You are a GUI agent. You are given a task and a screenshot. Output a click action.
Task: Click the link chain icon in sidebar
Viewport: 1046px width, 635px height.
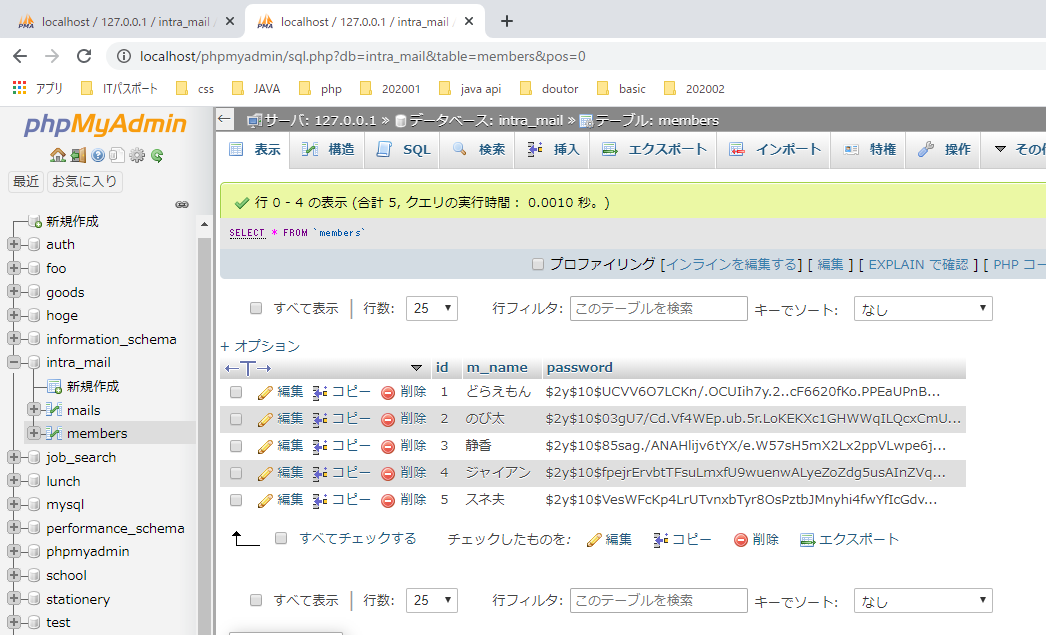tap(181, 204)
